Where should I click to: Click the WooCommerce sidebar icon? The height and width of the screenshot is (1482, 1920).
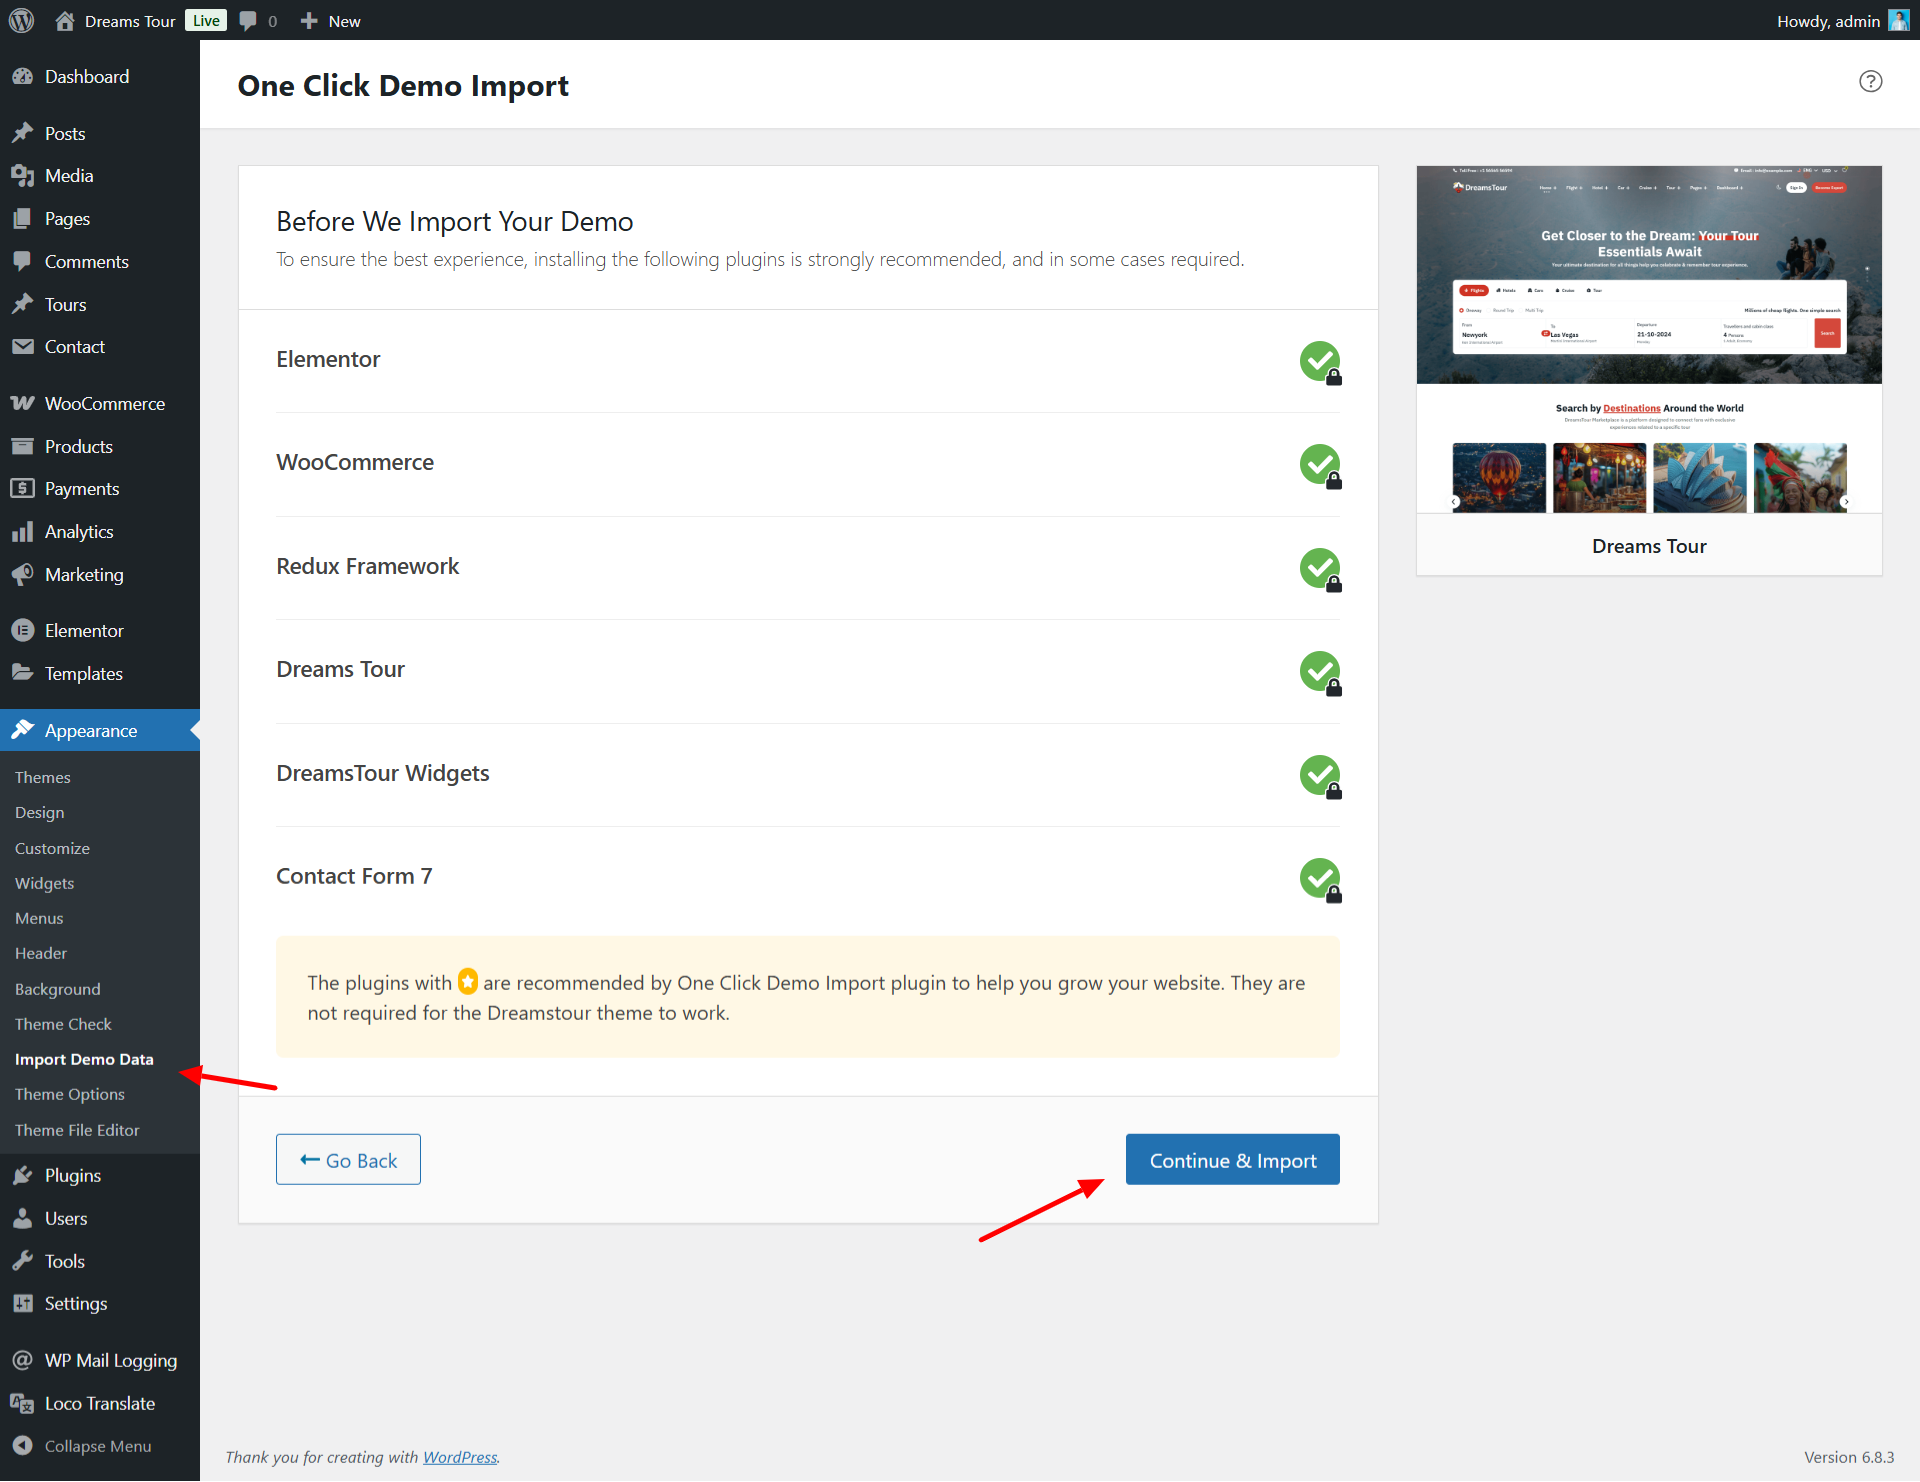tap(22, 404)
